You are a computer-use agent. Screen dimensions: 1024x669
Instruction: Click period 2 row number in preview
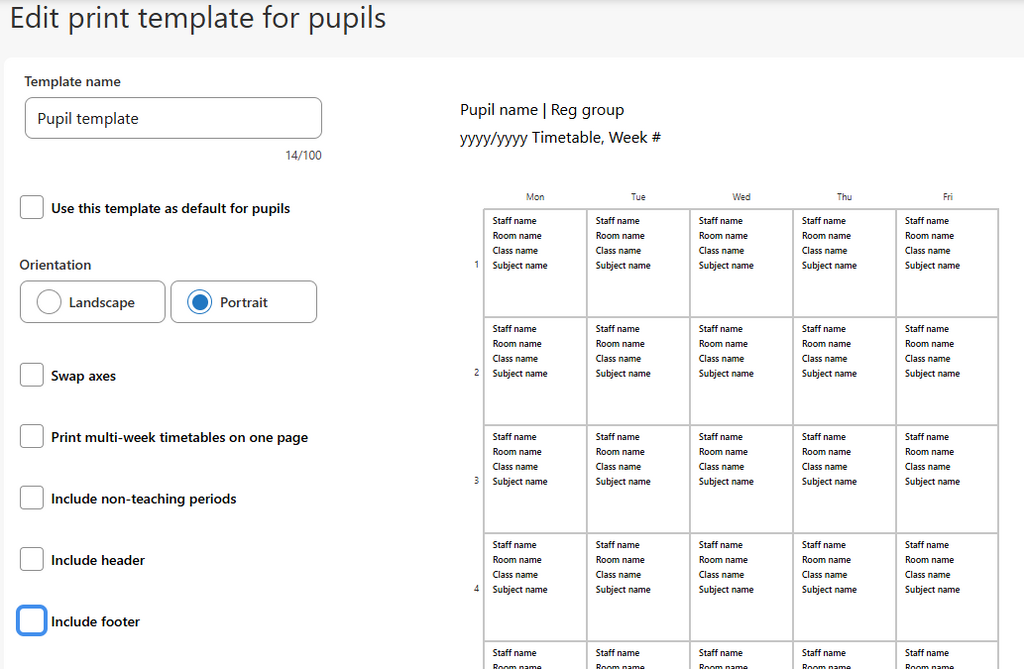pos(477,372)
